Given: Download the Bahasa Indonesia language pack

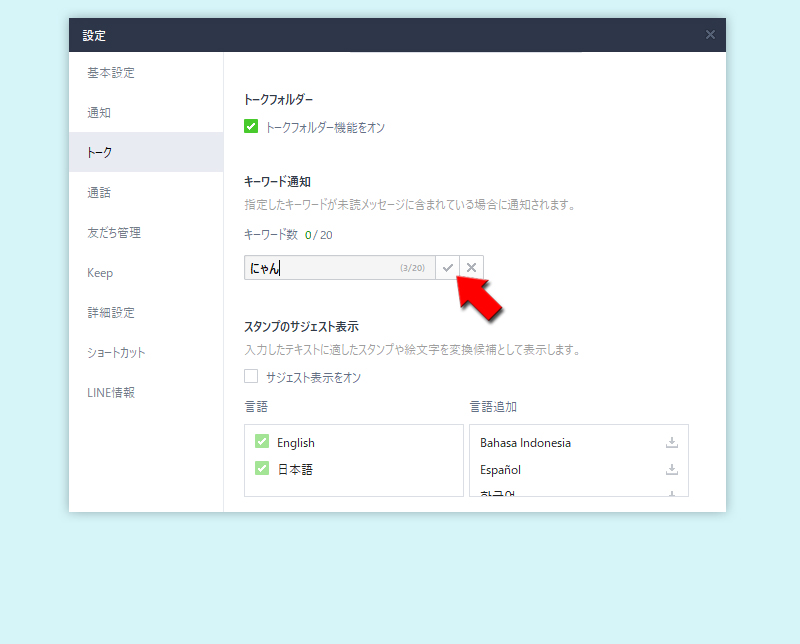Looking at the screenshot, I should pyautogui.click(x=672, y=442).
